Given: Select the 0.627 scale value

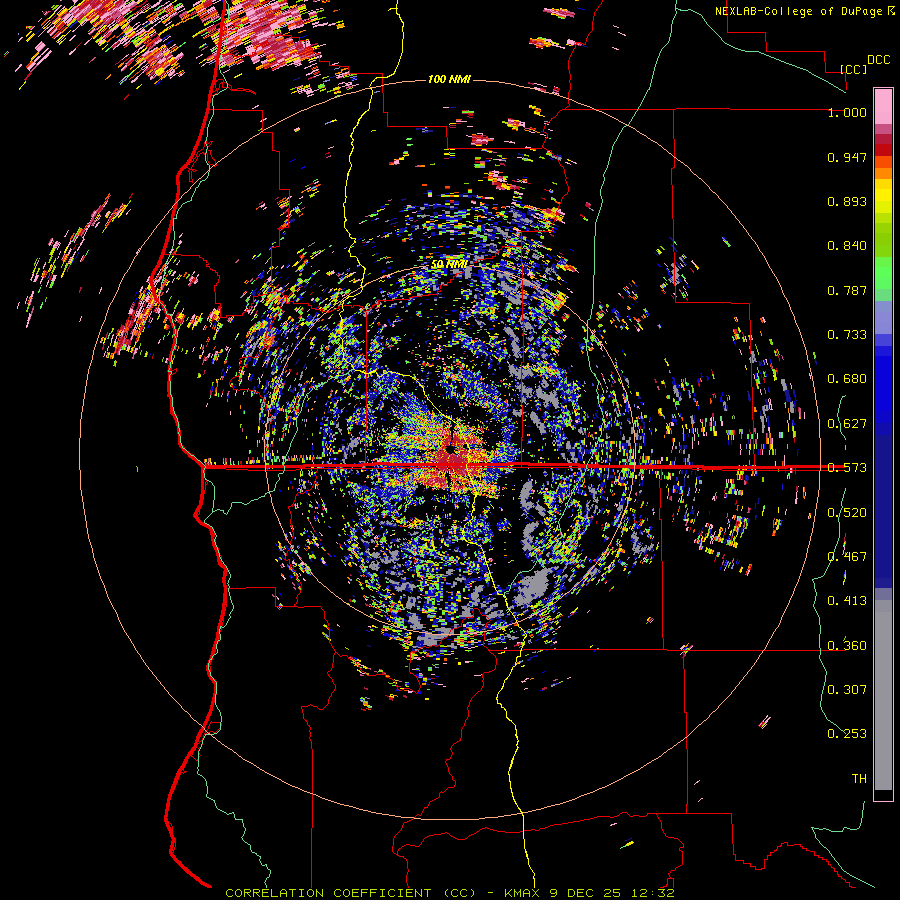Looking at the screenshot, I should tap(847, 424).
